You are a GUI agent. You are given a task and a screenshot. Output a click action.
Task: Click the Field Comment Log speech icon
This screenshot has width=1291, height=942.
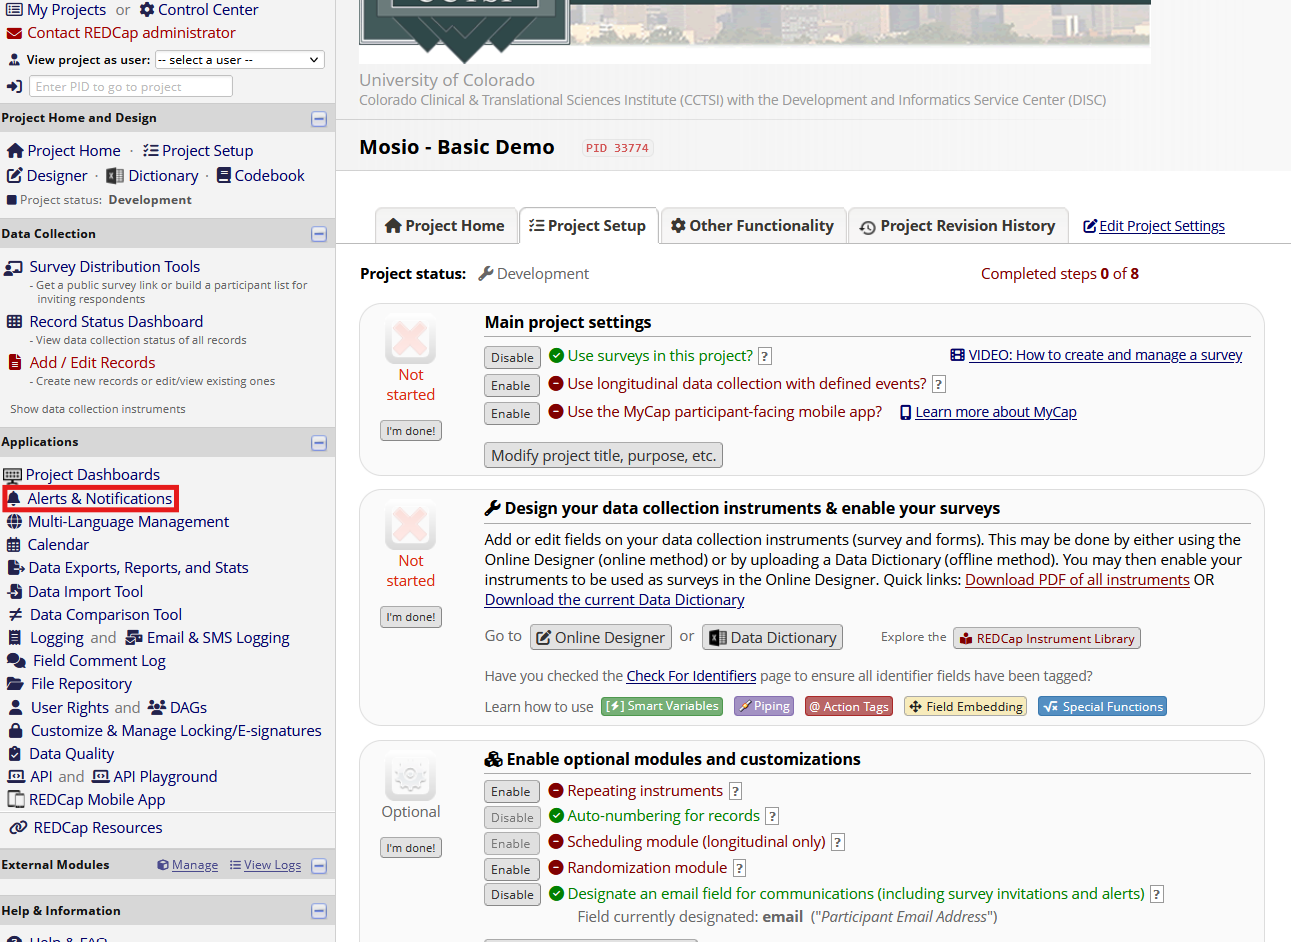16,661
